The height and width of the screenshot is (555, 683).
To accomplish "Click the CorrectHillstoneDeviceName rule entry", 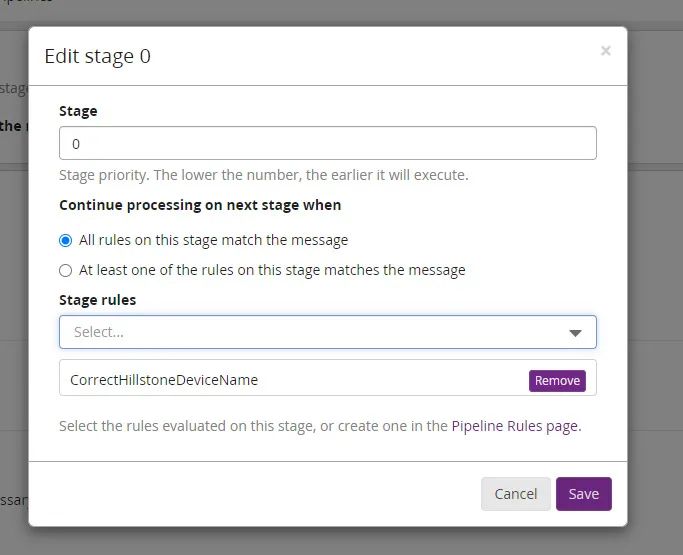I will pos(164,380).
